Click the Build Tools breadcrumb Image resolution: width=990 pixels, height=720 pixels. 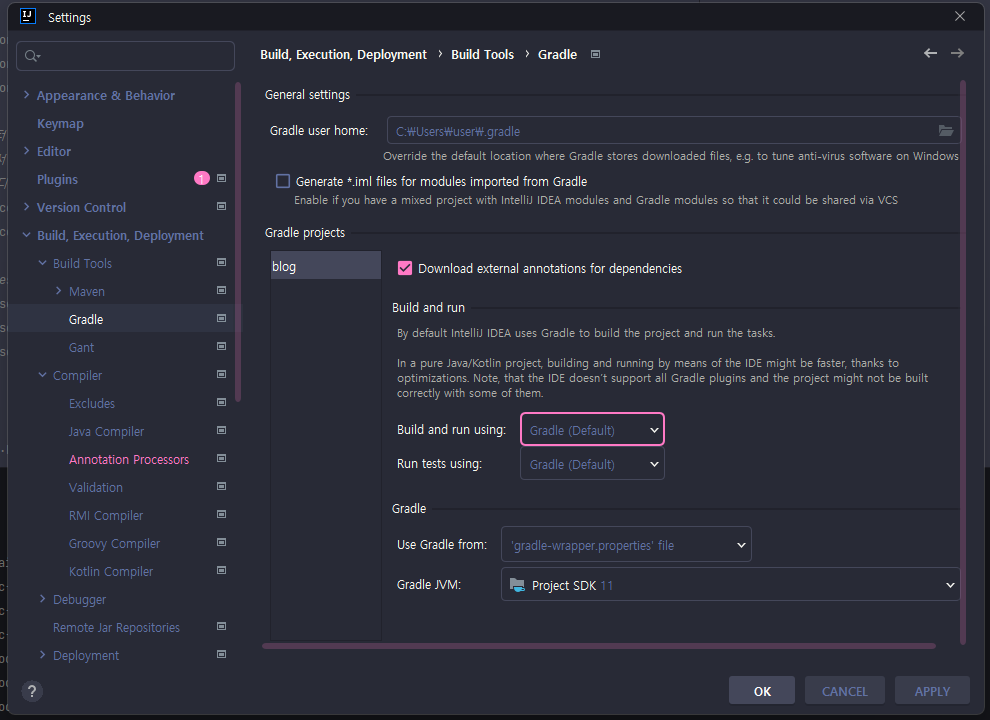[x=482, y=54]
